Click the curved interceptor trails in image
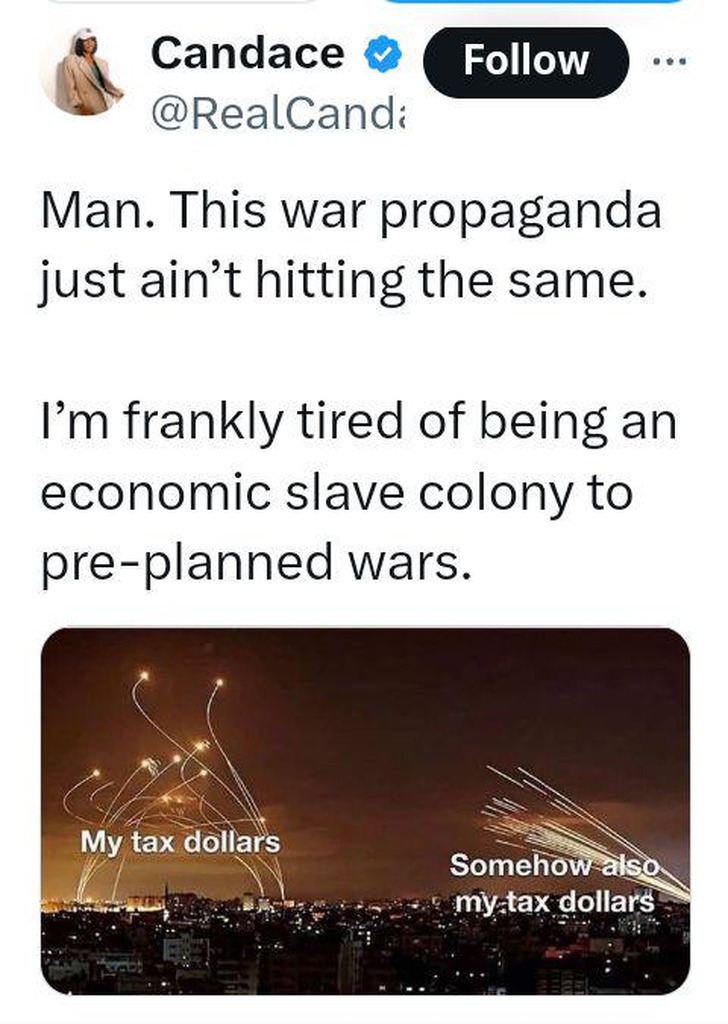Viewport: 728px width, 1024px height. [x=173, y=784]
